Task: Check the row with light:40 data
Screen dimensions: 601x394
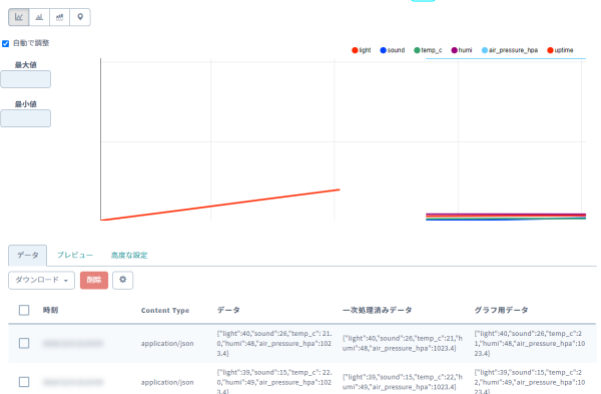Action: [24, 343]
